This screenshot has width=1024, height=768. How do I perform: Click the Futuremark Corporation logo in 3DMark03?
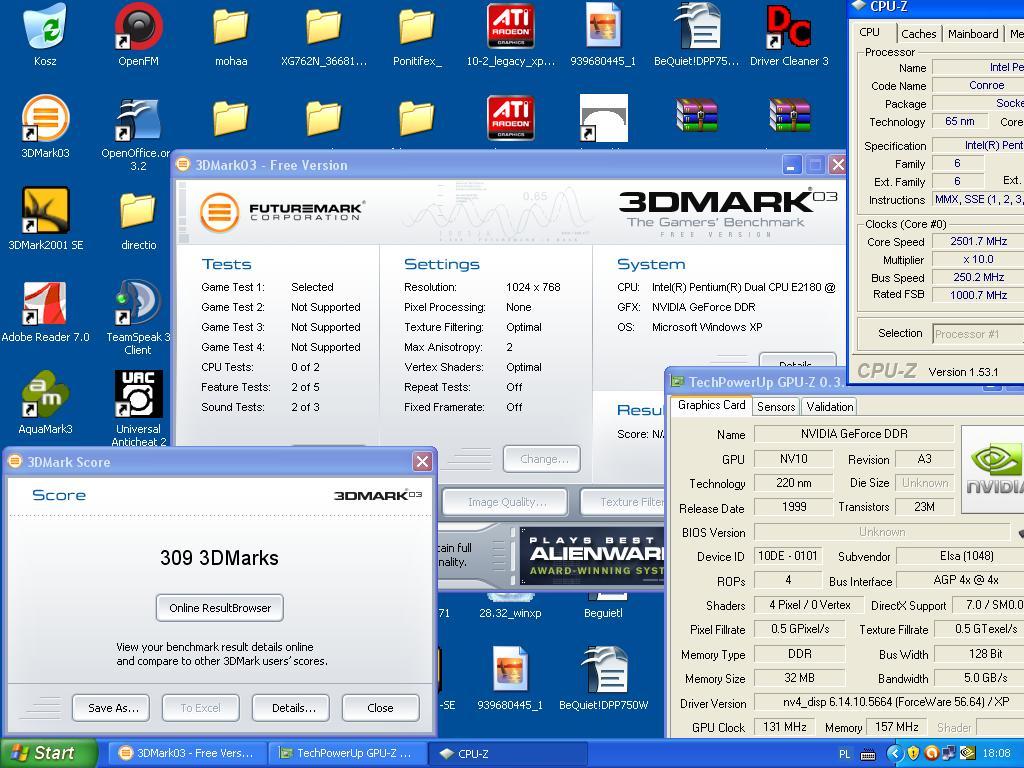[x=282, y=212]
